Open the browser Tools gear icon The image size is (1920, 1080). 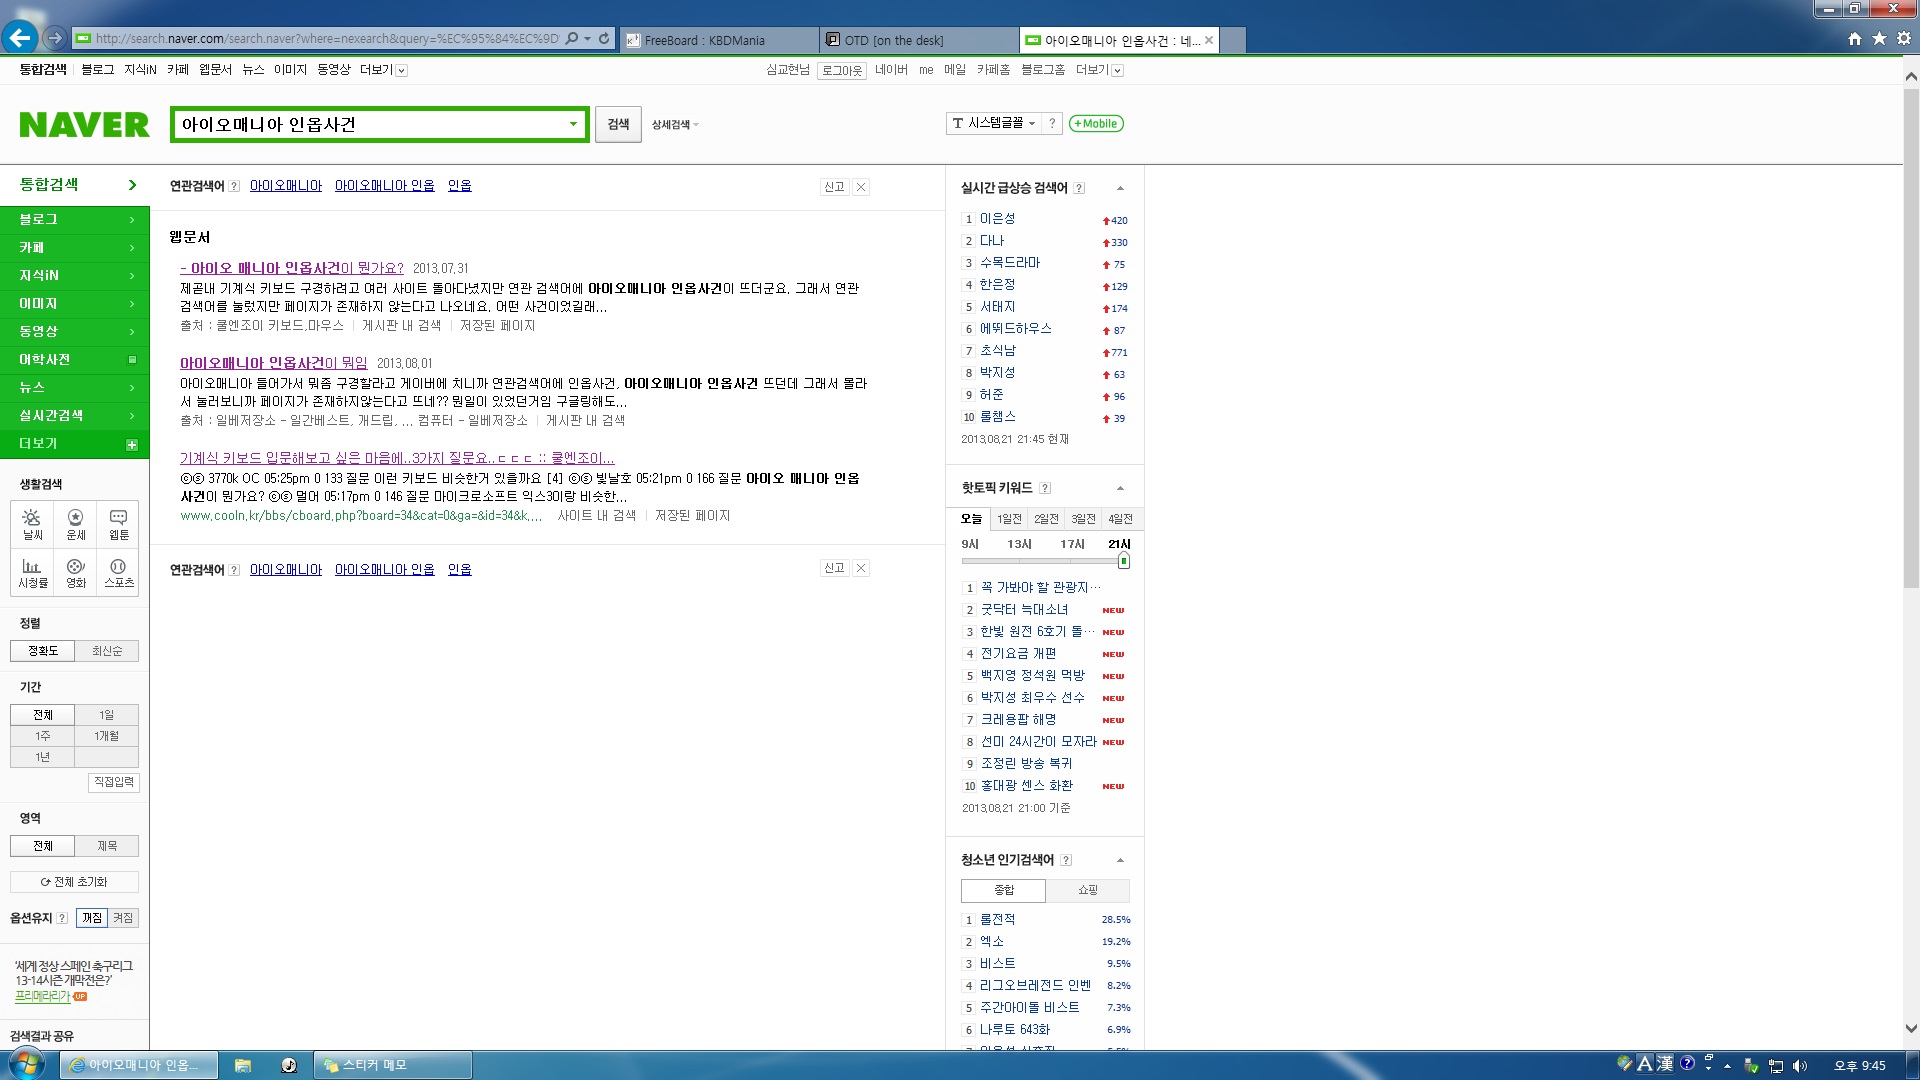tap(1904, 38)
